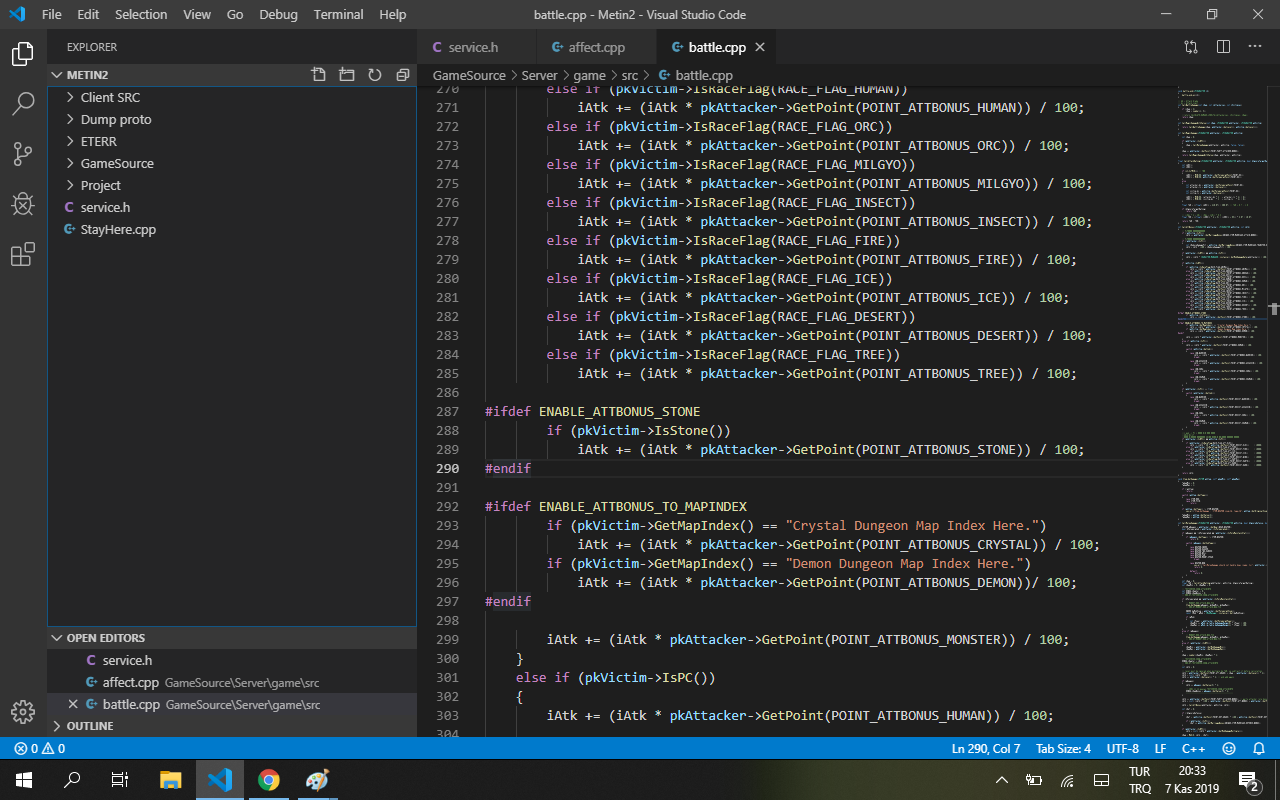Image resolution: width=1280 pixels, height=800 pixels.
Task: Open notifications bell in status bar
Action: click(x=1260, y=748)
